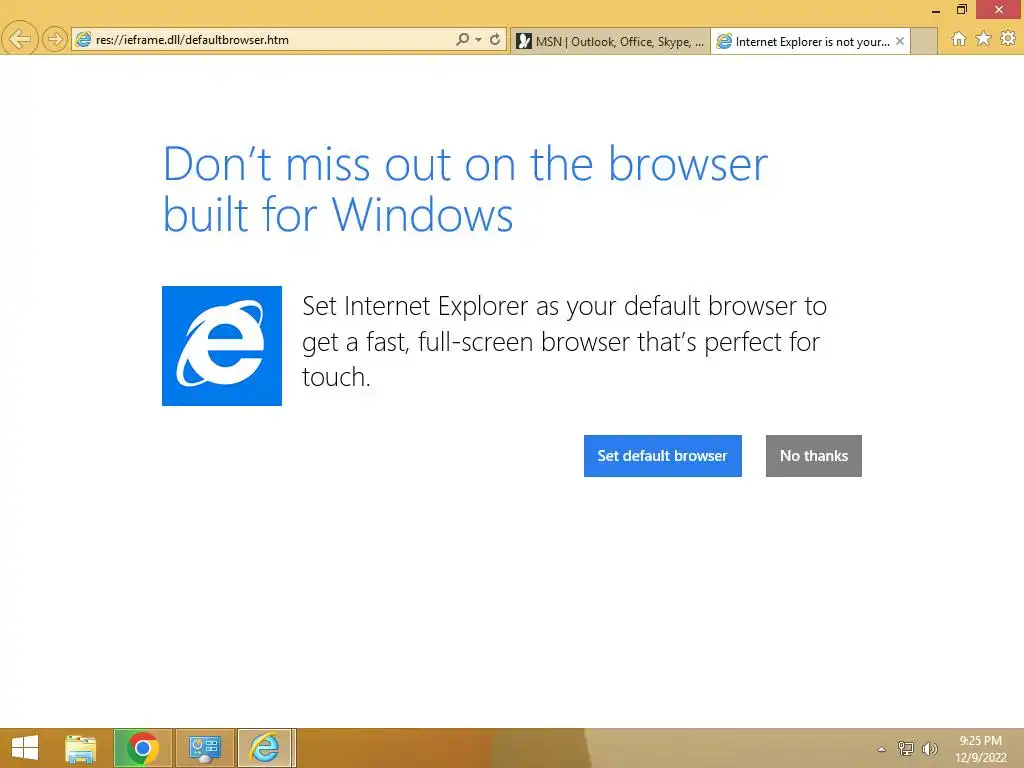The width and height of the screenshot is (1024, 768).
Task: Click the 'Don't miss out on the browser' heading
Action: coord(465,189)
